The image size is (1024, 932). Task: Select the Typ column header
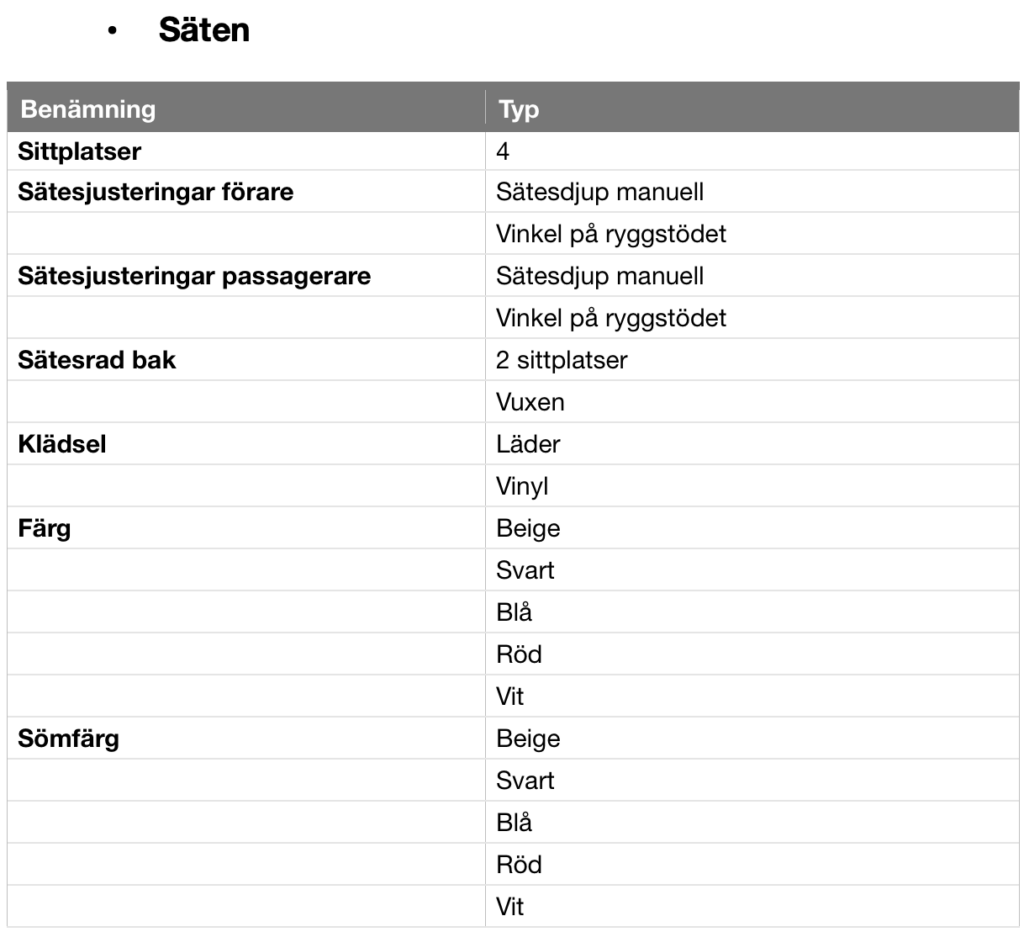coord(519,109)
